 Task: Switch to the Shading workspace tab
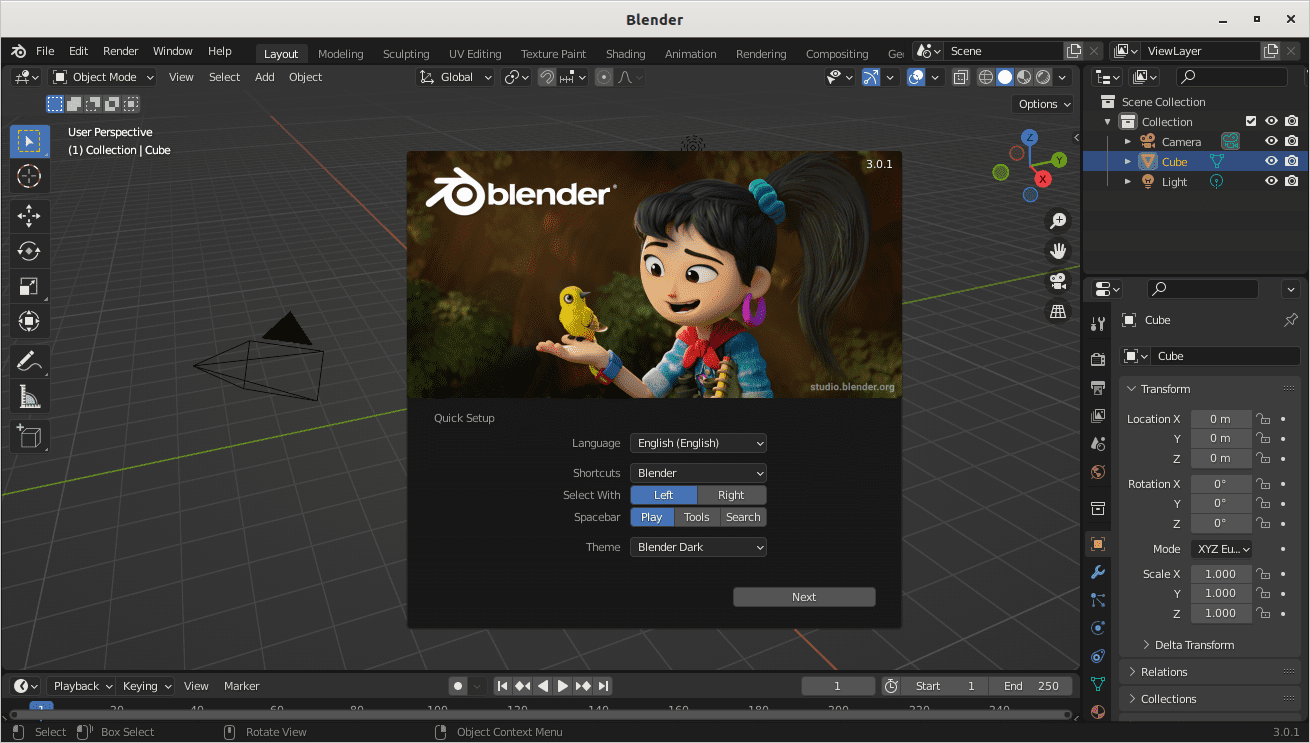tap(625, 53)
